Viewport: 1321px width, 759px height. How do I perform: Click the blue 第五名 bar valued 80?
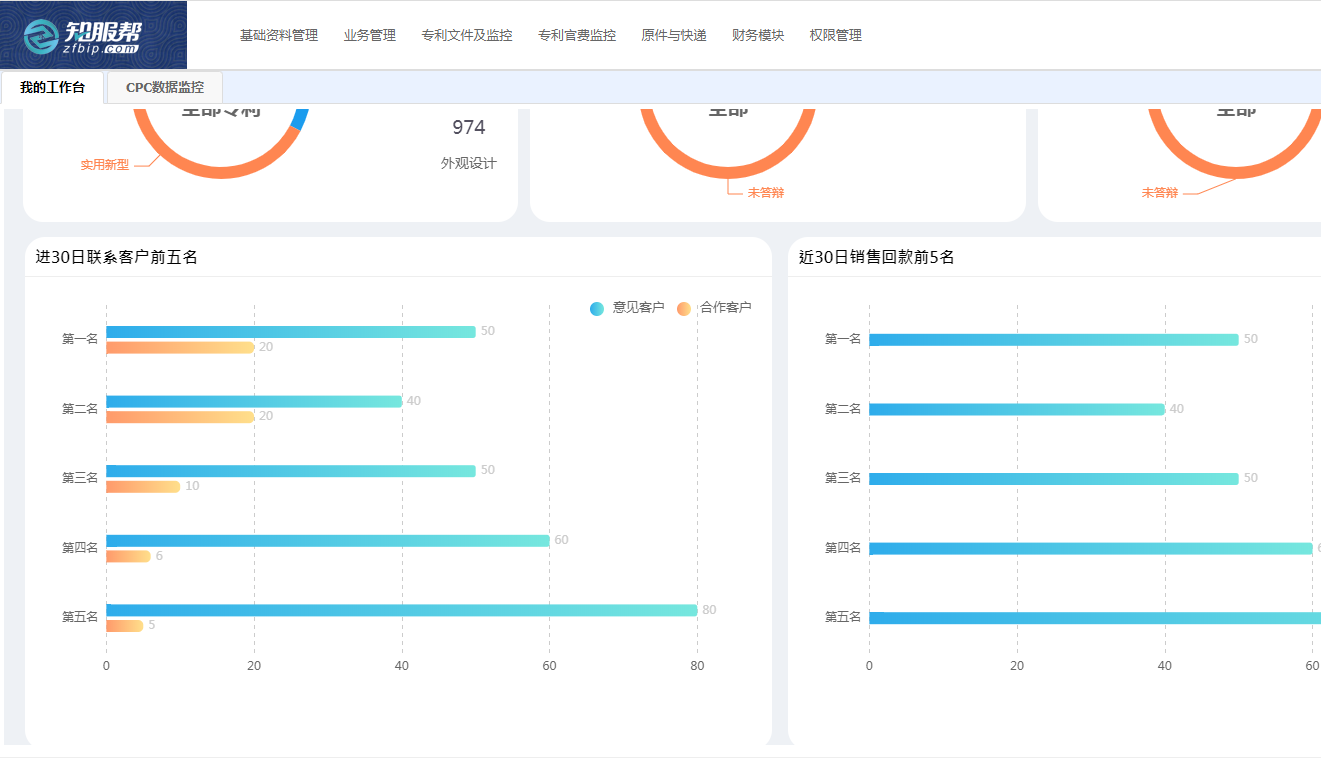click(x=400, y=610)
